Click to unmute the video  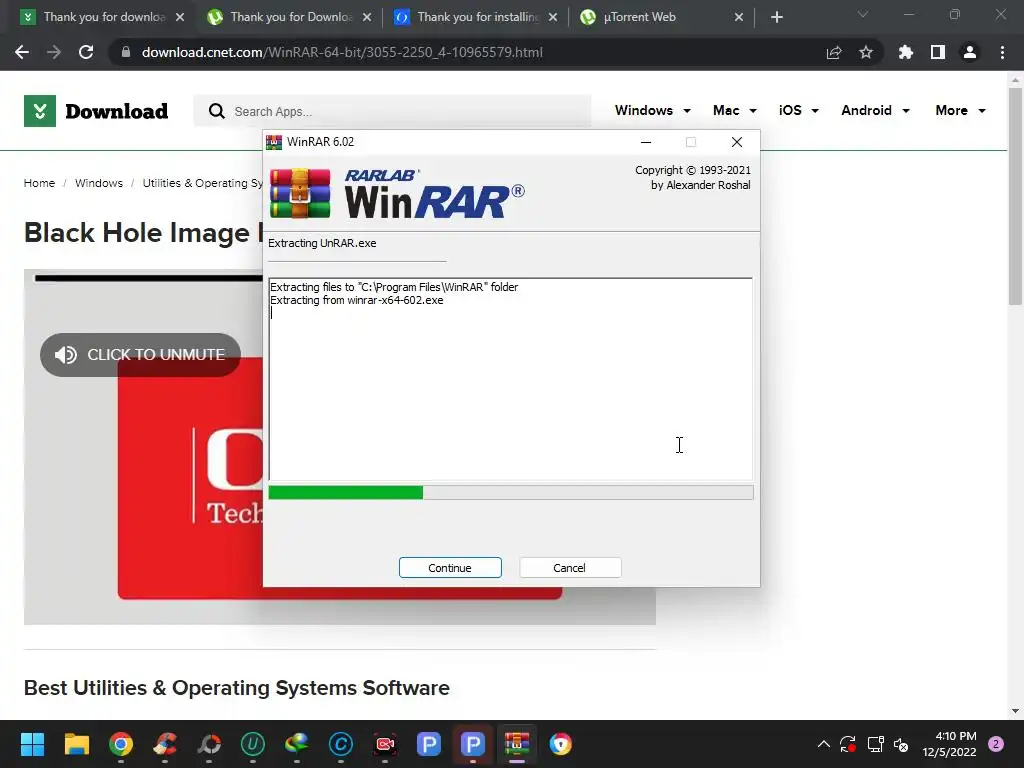point(140,355)
